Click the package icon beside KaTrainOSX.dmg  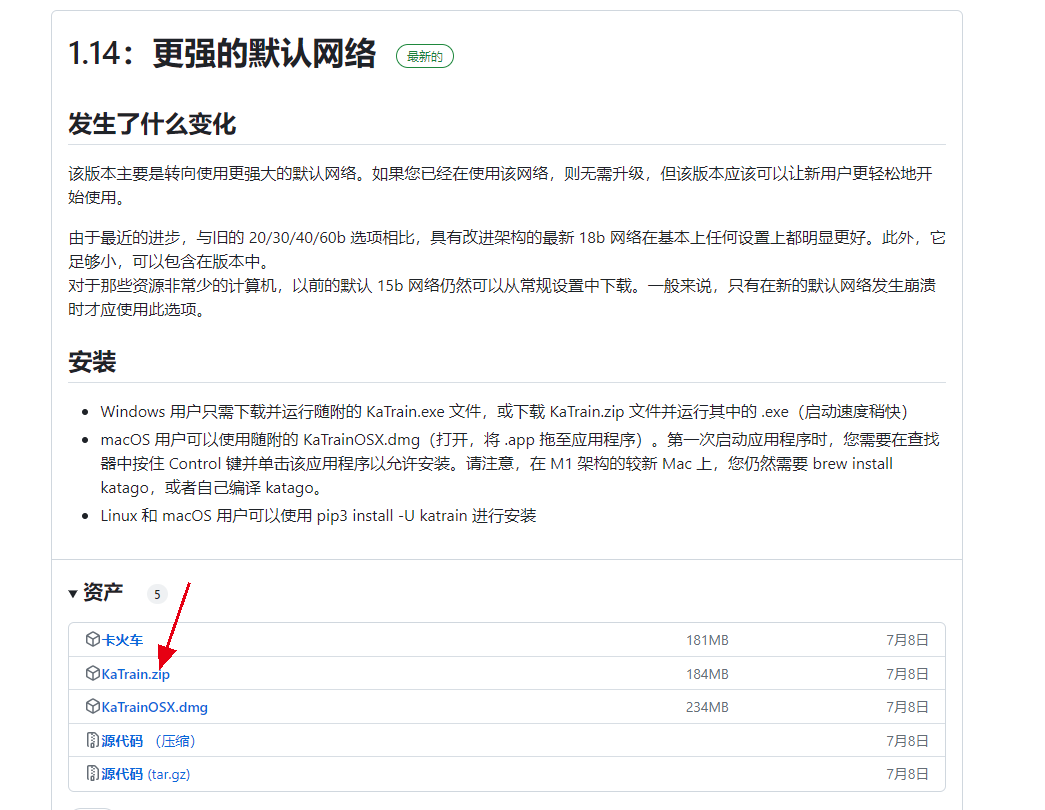pyautogui.click(x=93, y=706)
